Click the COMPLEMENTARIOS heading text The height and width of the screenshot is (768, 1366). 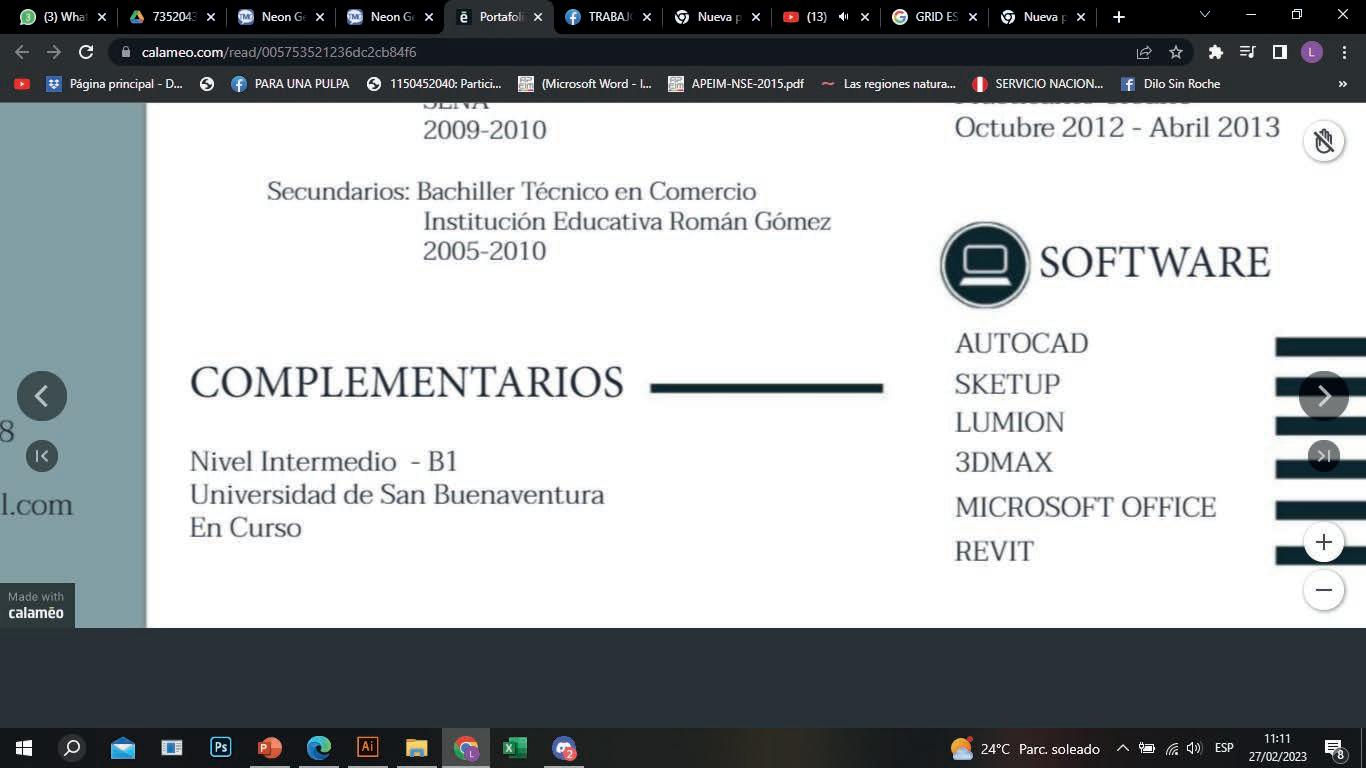[407, 383]
